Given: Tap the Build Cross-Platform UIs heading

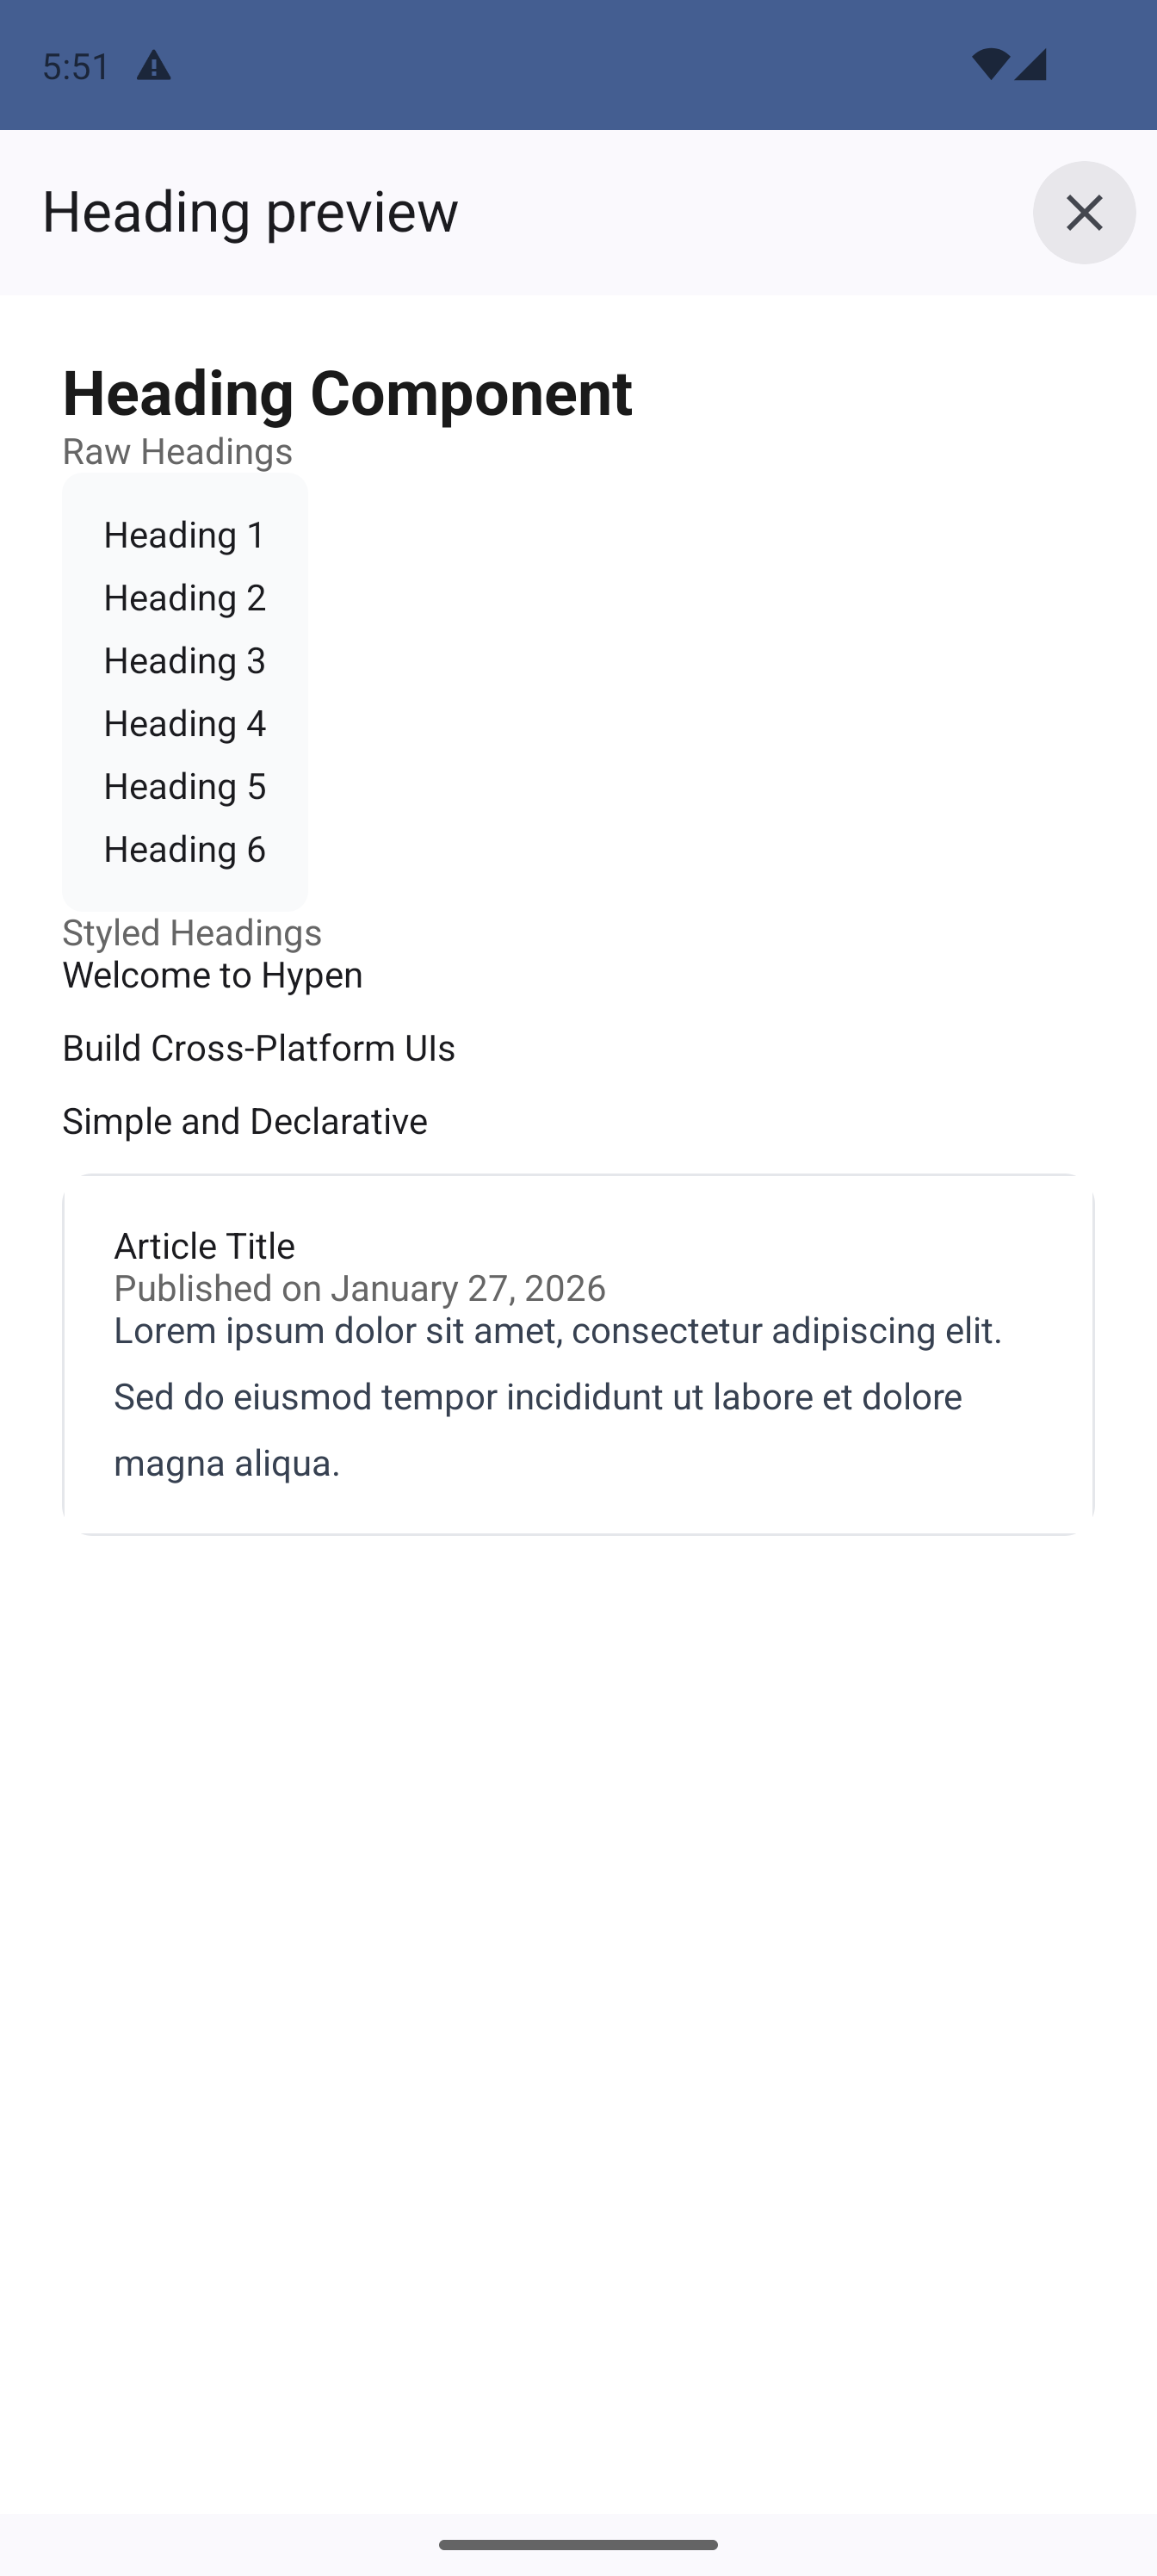Looking at the screenshot, I should [x=258, y=1048].
